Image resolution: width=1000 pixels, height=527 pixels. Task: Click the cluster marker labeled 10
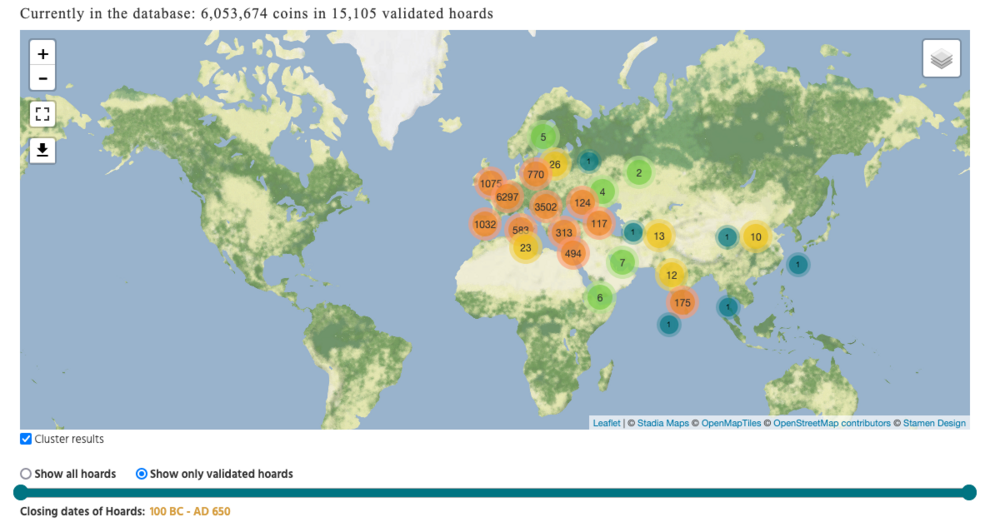pyautogui.click(x=755, y=237)
